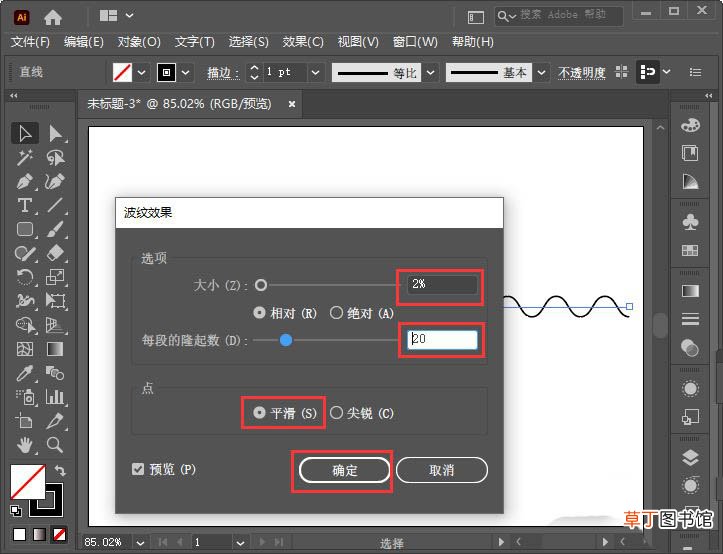Image resolution: width=723 pixels, height=554 pixels.
Task: Select the Eyedropper tool
Action: coord(25,373)
